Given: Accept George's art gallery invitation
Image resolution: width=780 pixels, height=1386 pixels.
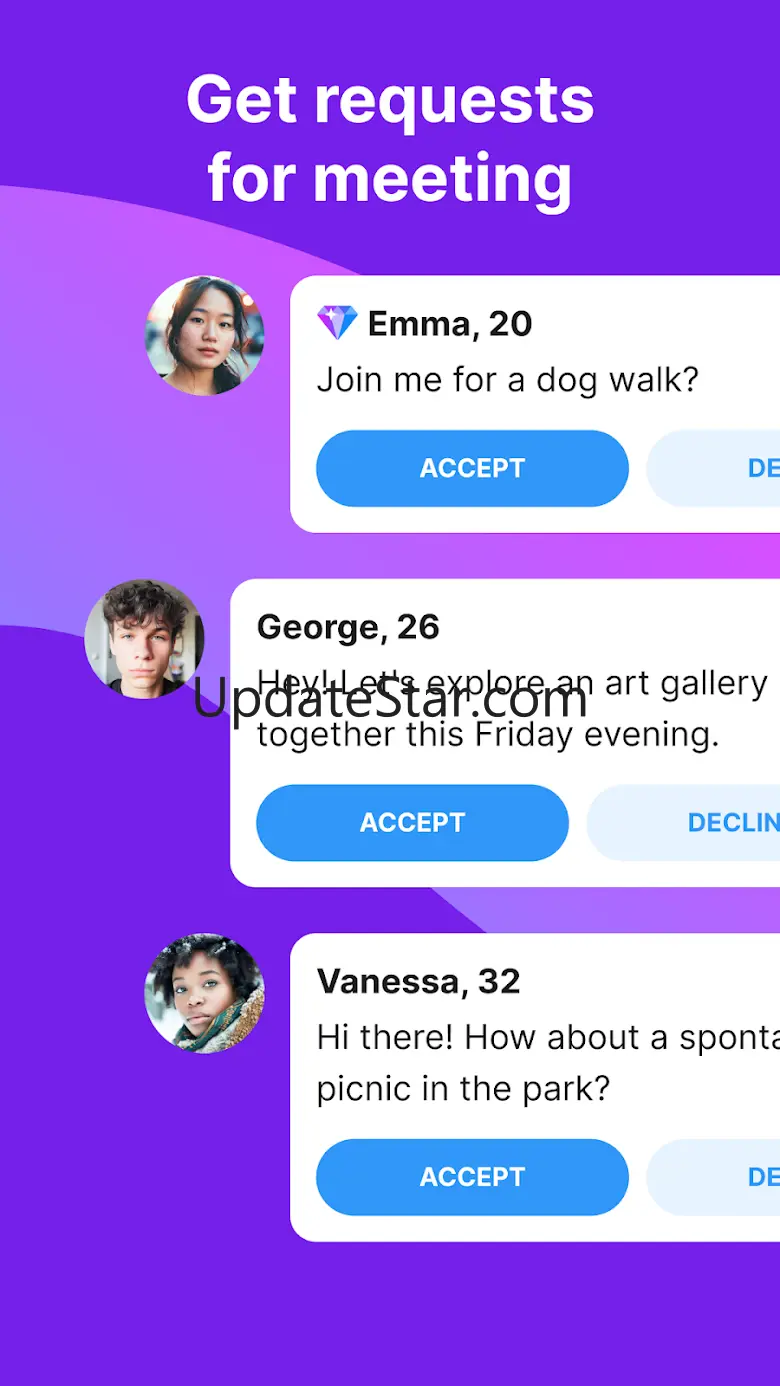Looking at the screenshot, I should (x=412, y=822).
